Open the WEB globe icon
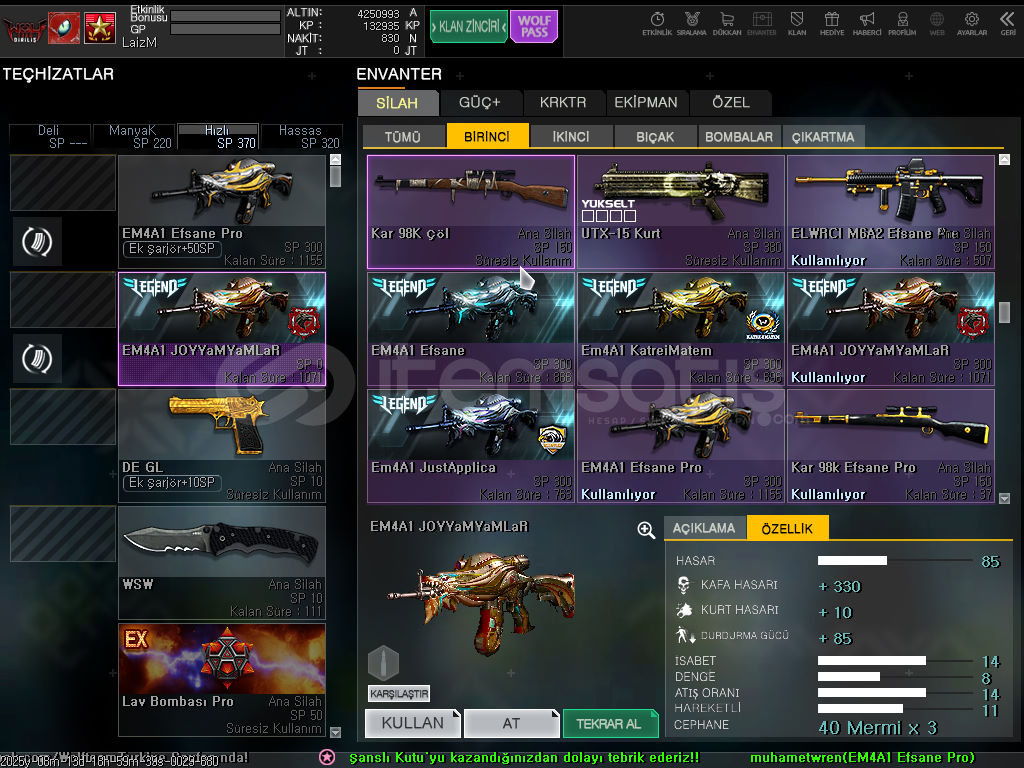Viewport: 1024px width, 768px height. [x=937, y=24]
